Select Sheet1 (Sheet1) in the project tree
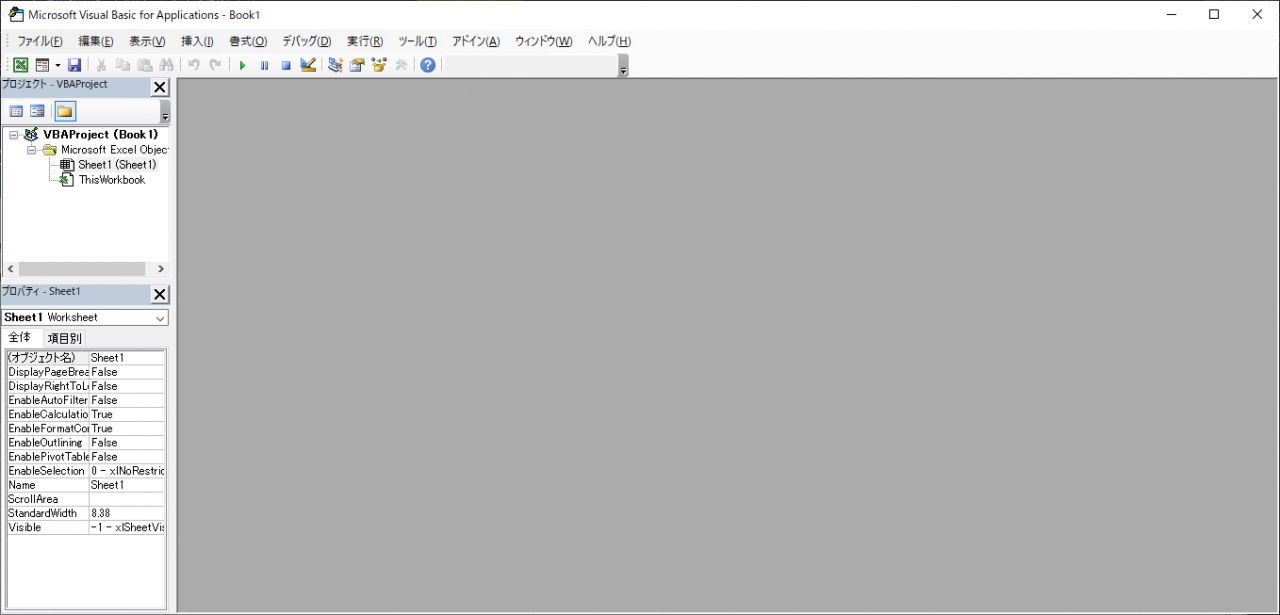The image size is (1280, 615). (117, 165)
